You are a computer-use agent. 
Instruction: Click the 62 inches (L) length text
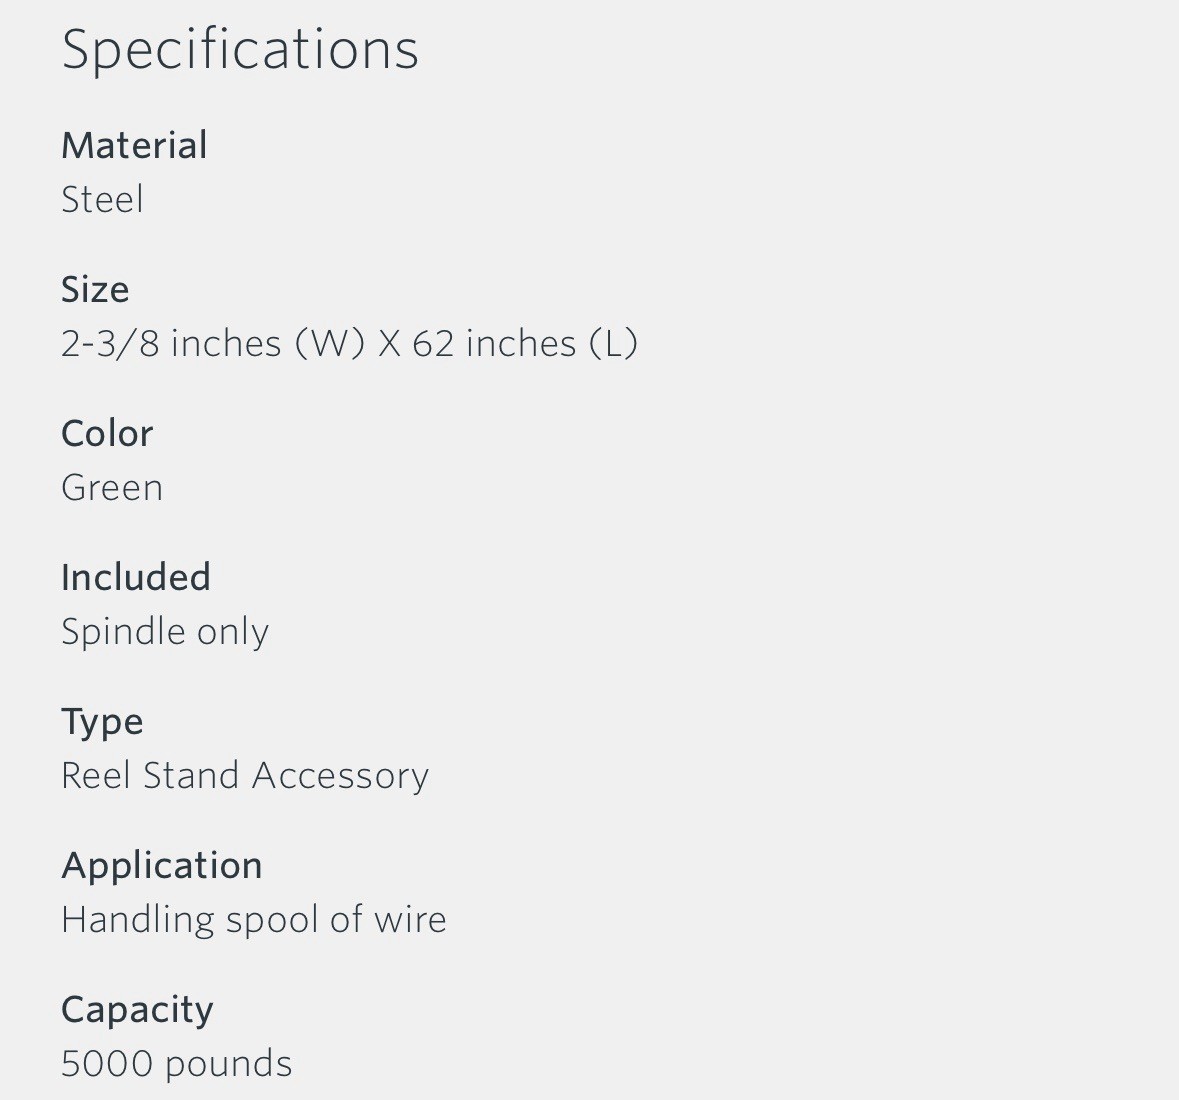(525, 344)
